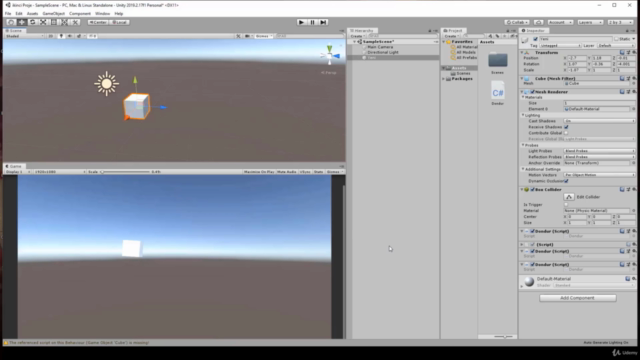Toggle the GameObject active checkbox in Inspector
The image size is (640, 360).
click(x=536, y=39)
